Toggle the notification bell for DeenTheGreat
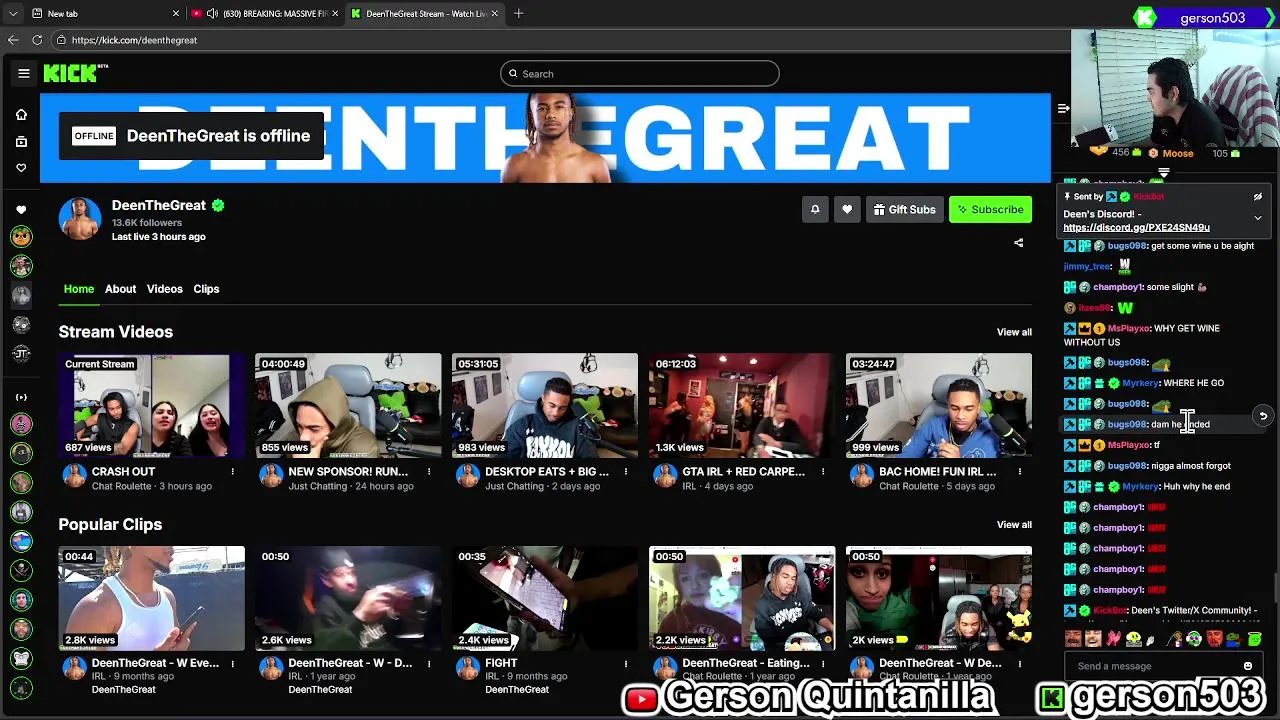 [815, 209]
